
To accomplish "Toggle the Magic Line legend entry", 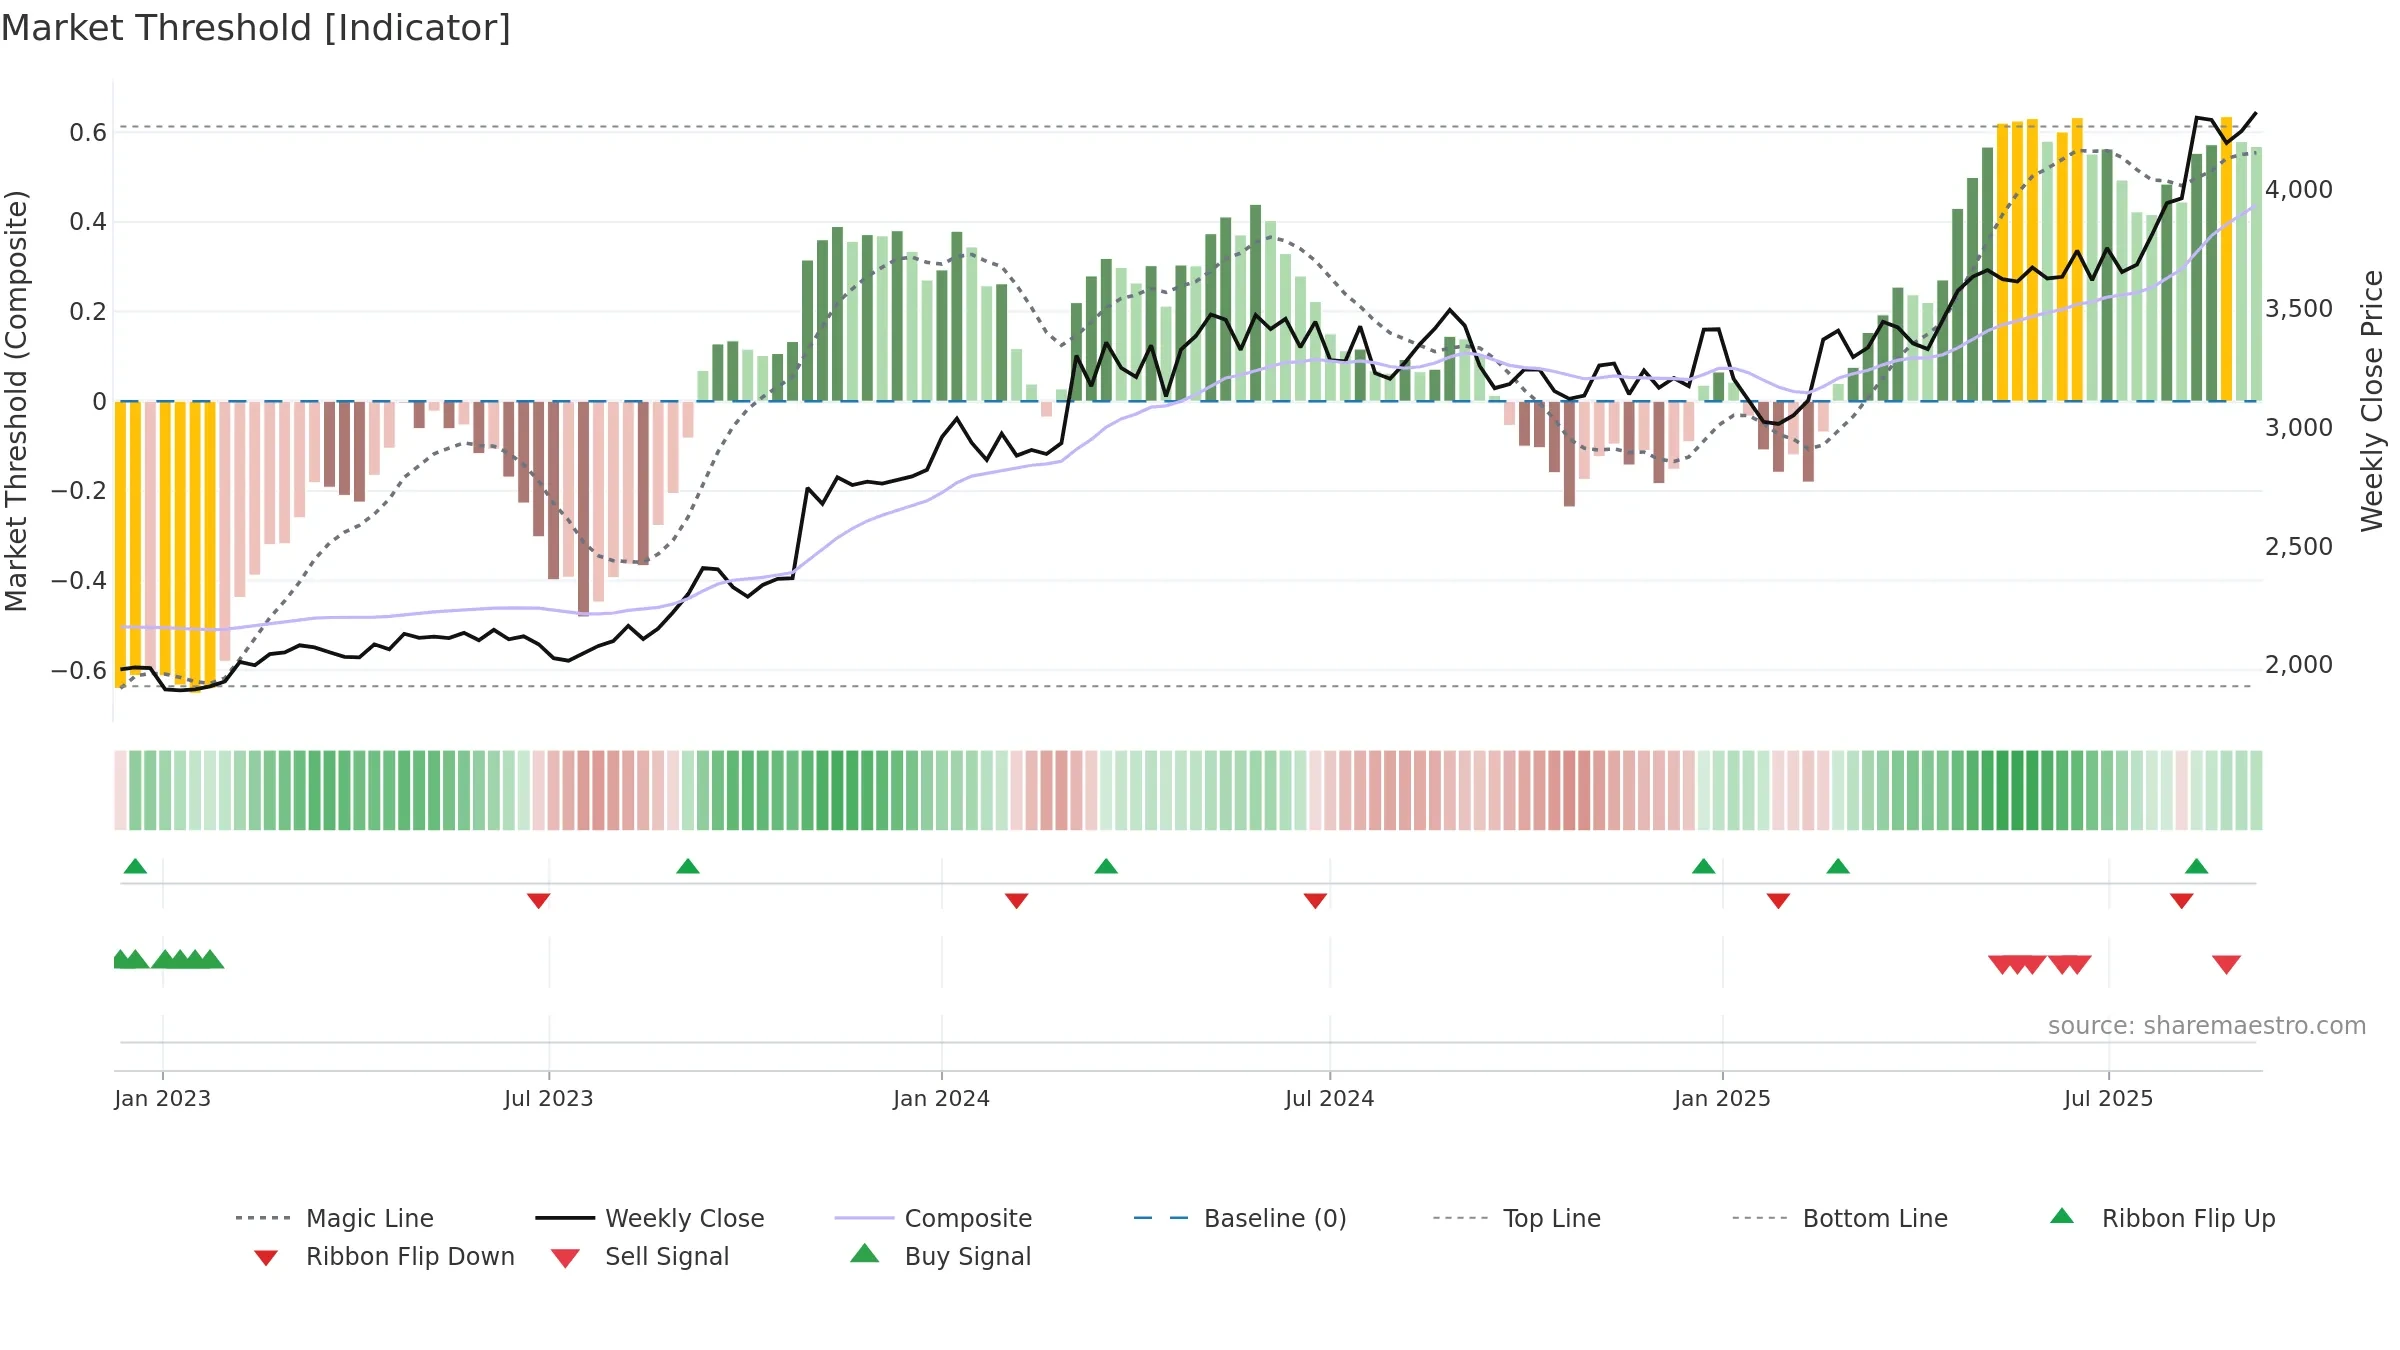I will coord(334,1218).
